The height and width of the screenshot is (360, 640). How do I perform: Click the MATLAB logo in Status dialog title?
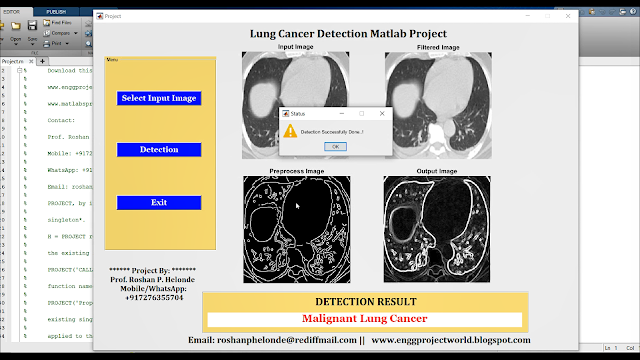(x=286, y=113)
